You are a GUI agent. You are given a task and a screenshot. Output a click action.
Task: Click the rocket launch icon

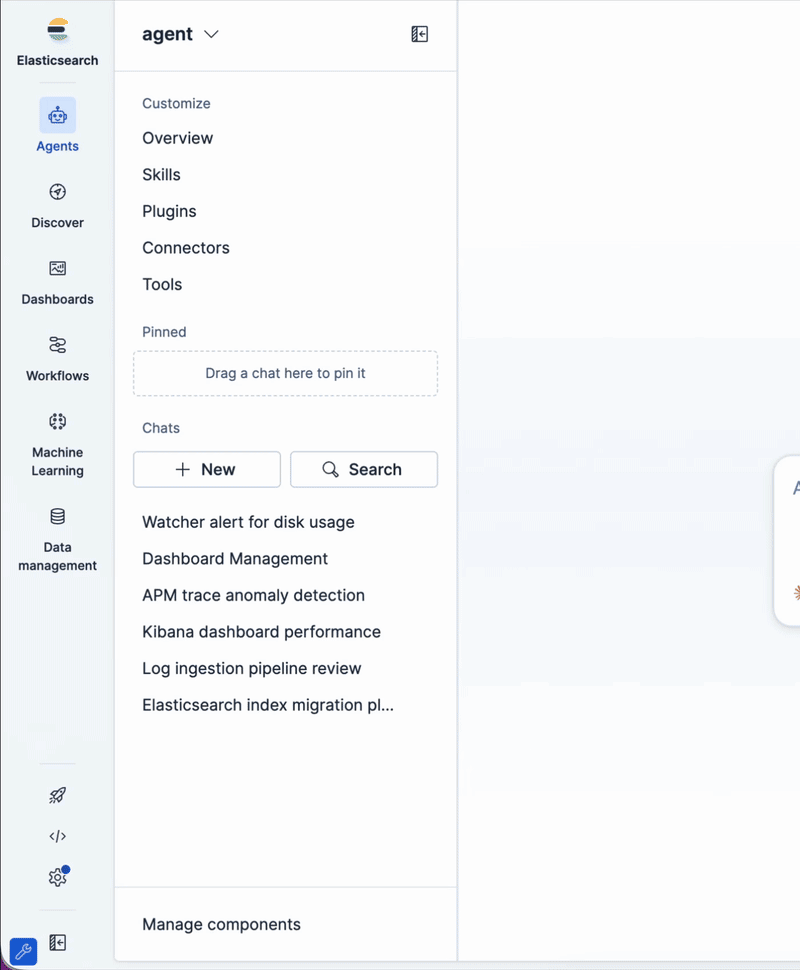(58, 795)
